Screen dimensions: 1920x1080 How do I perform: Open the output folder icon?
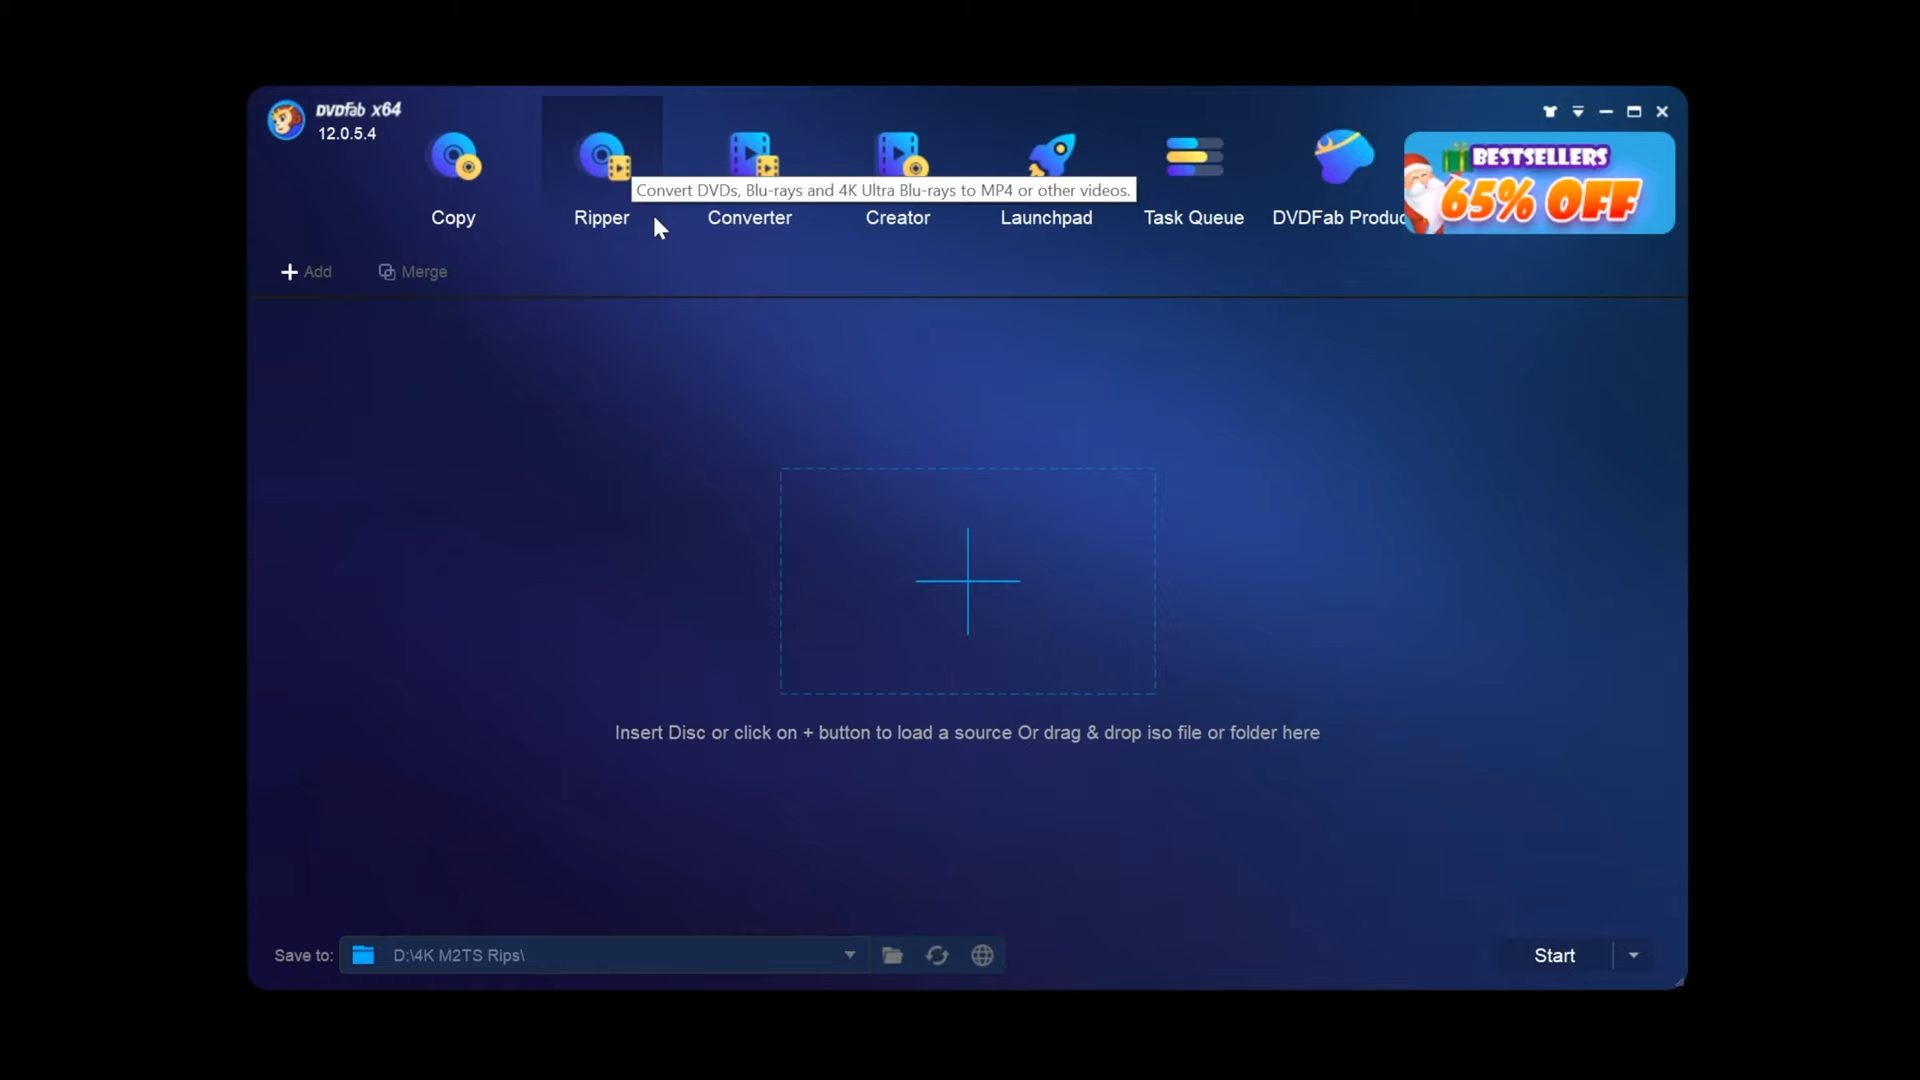click(x=893, y=956)
